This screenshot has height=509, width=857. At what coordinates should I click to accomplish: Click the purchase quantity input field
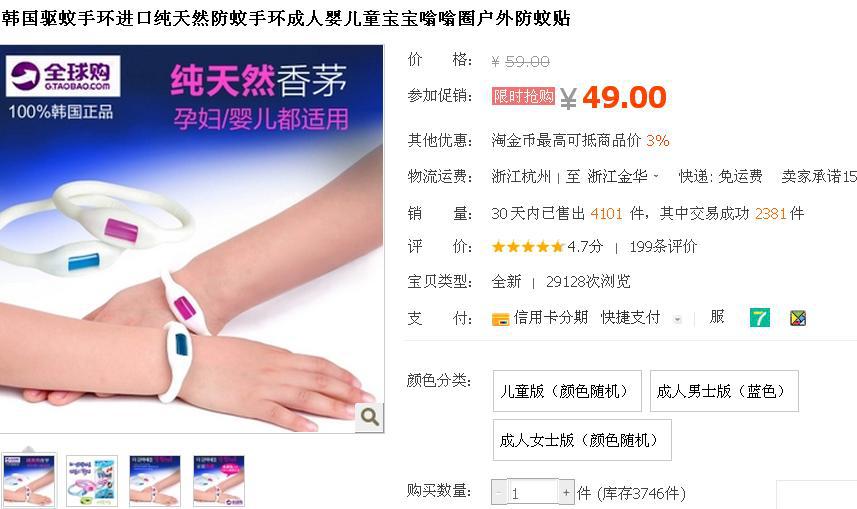[533, 493]
